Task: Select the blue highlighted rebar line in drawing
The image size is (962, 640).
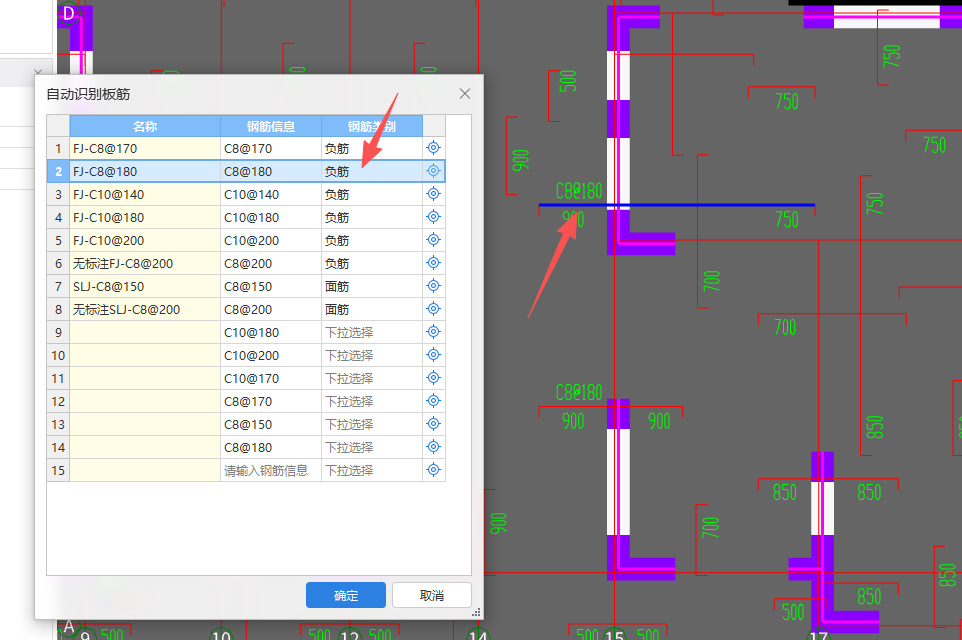Action: pyautogui.click(x=676, y=204)
